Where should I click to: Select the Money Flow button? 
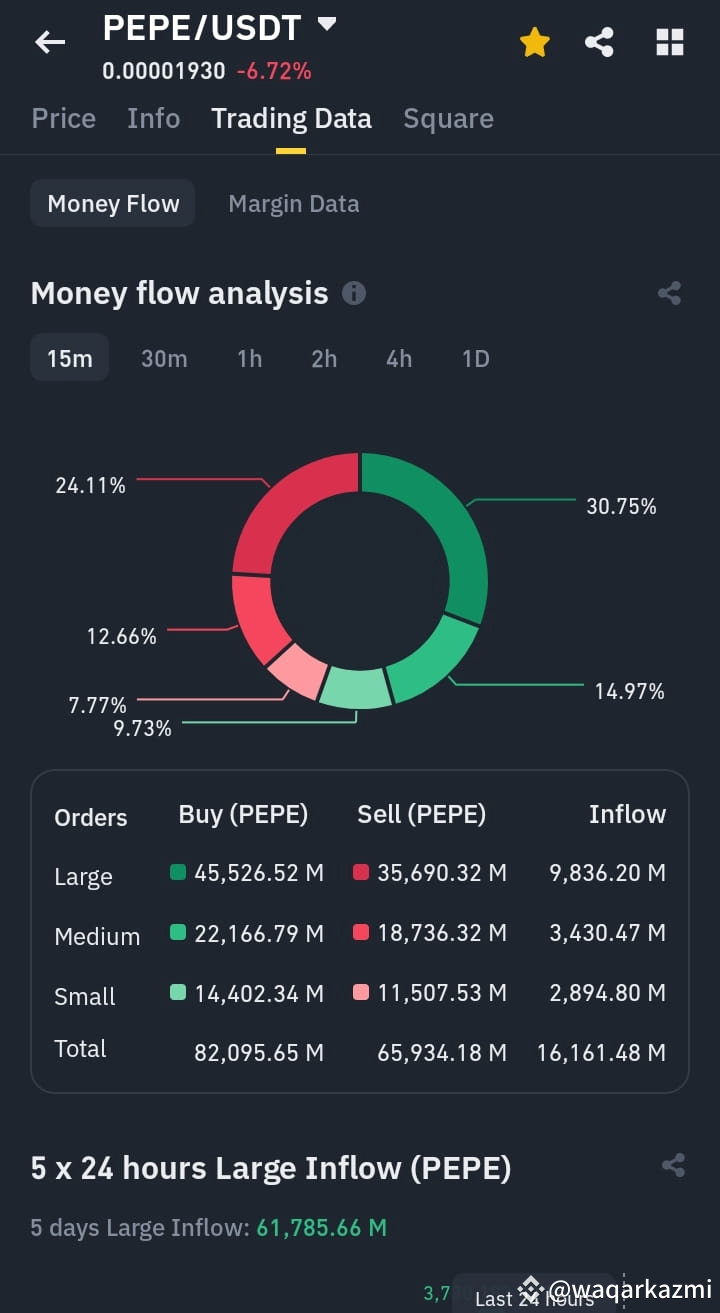pos(113,204)
